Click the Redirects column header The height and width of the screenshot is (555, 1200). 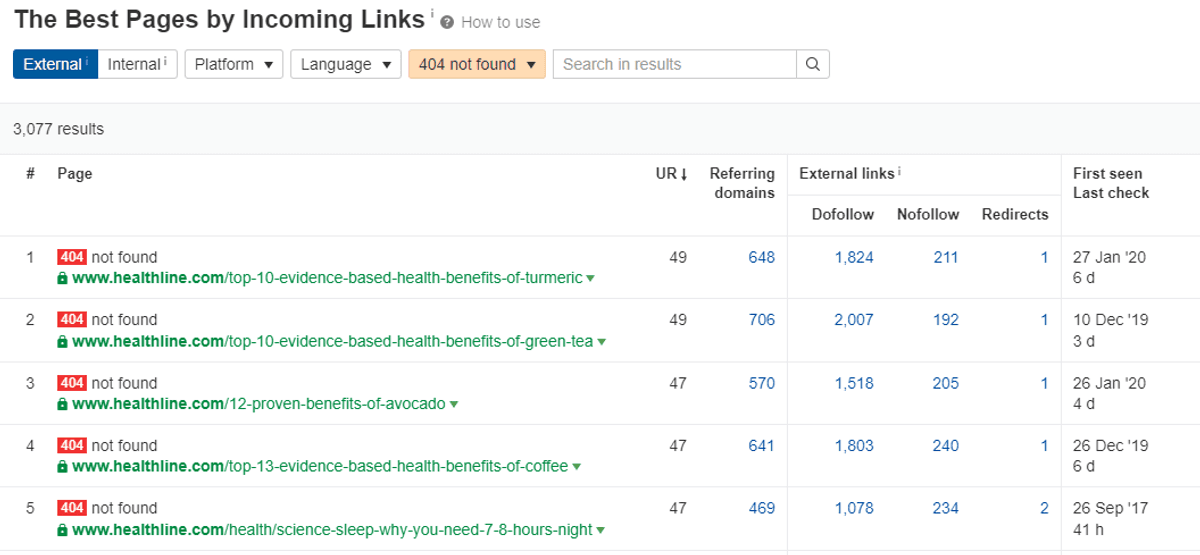(x=1015, y=214)
